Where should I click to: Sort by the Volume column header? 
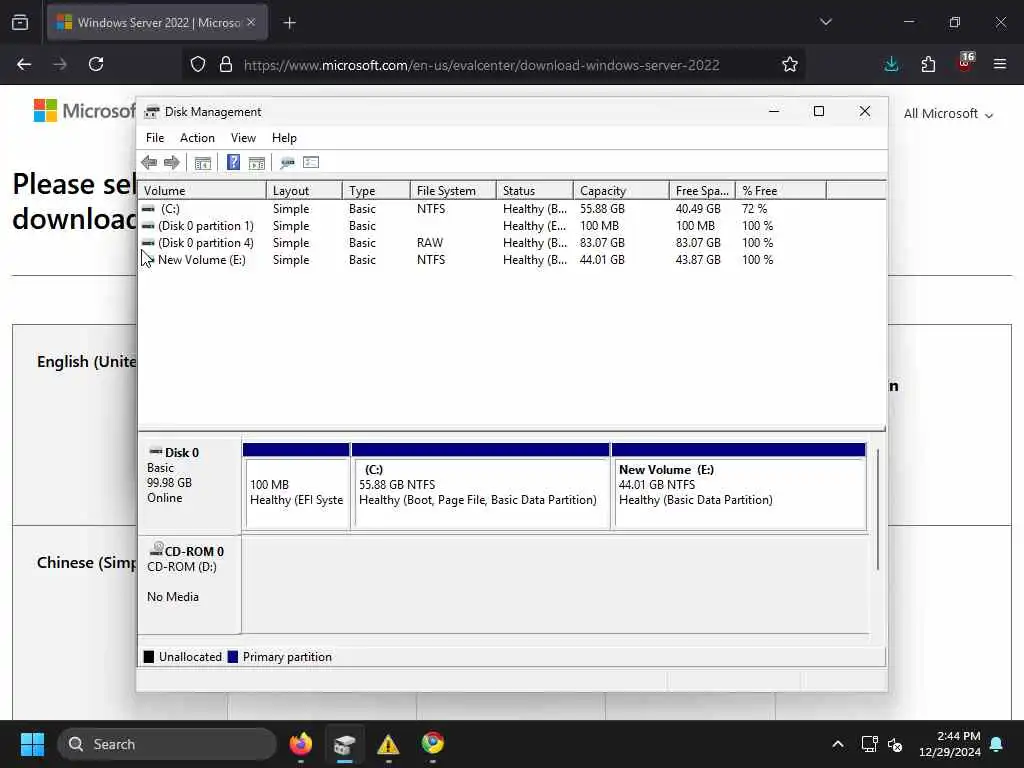(x=202, y=191)
